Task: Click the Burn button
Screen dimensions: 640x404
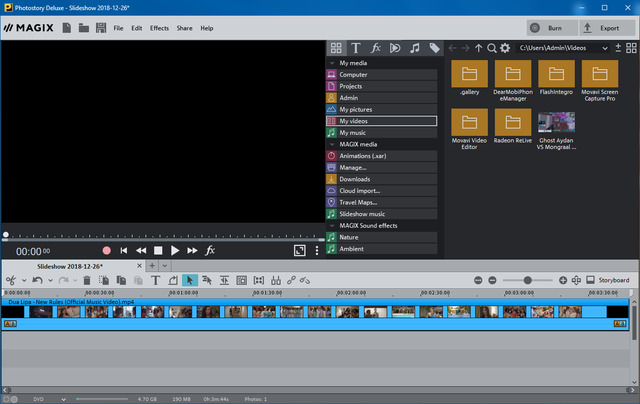Action: click(552, 28)
